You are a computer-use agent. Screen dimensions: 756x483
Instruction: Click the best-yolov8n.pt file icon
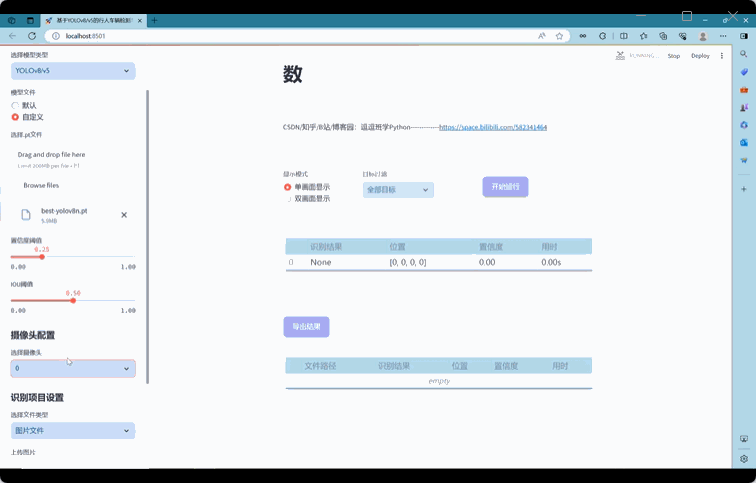[x=26, y=215]
